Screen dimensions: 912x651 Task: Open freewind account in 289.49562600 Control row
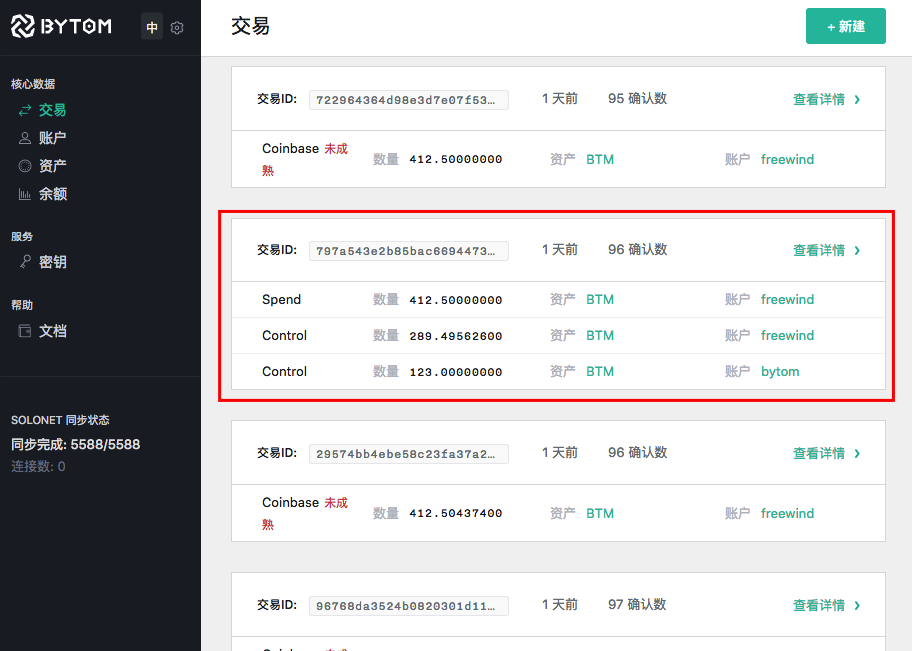tap(787, 336)
